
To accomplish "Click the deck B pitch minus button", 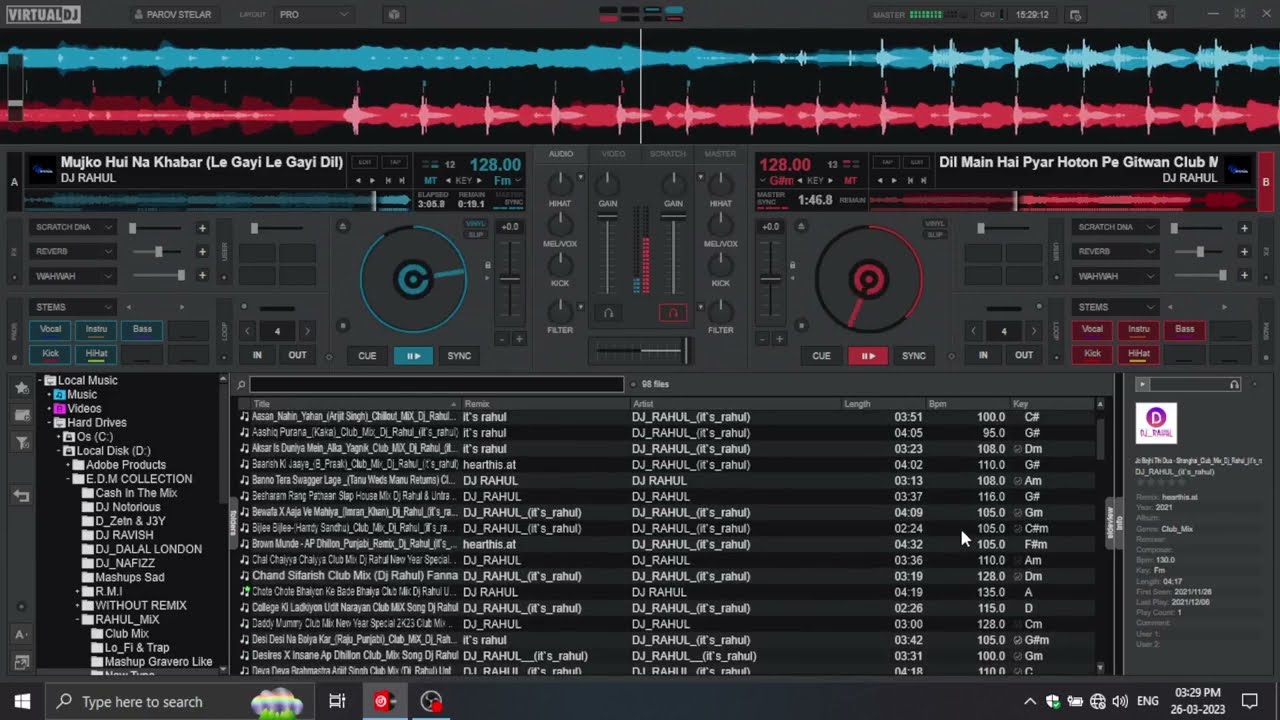I will (762, 339).
